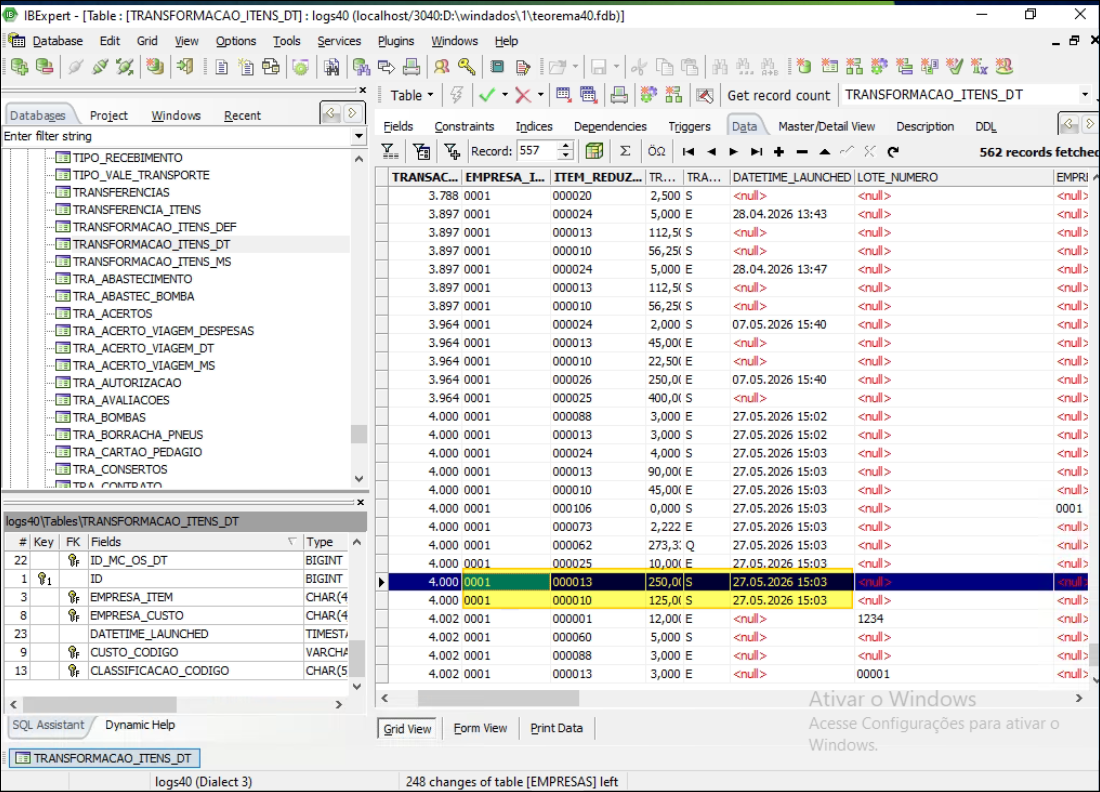Viewport: 1100px width, 792px height.
Task: Switch to the Project tab in explorer
Action: 109,115
